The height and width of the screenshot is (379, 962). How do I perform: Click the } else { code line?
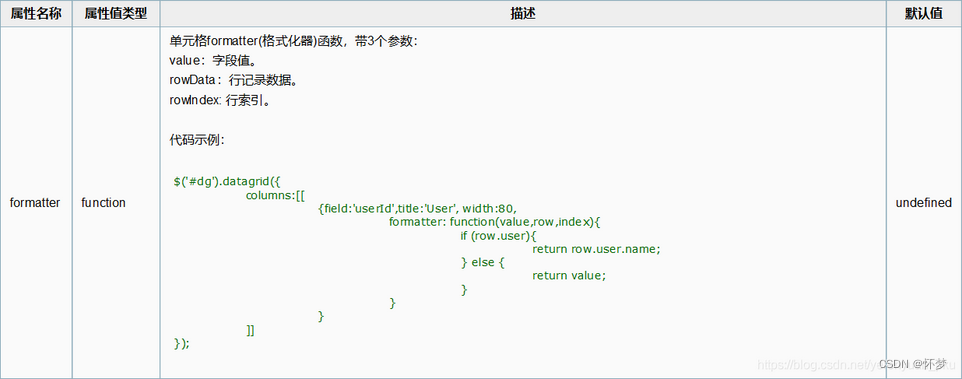(x=482, y=262)
